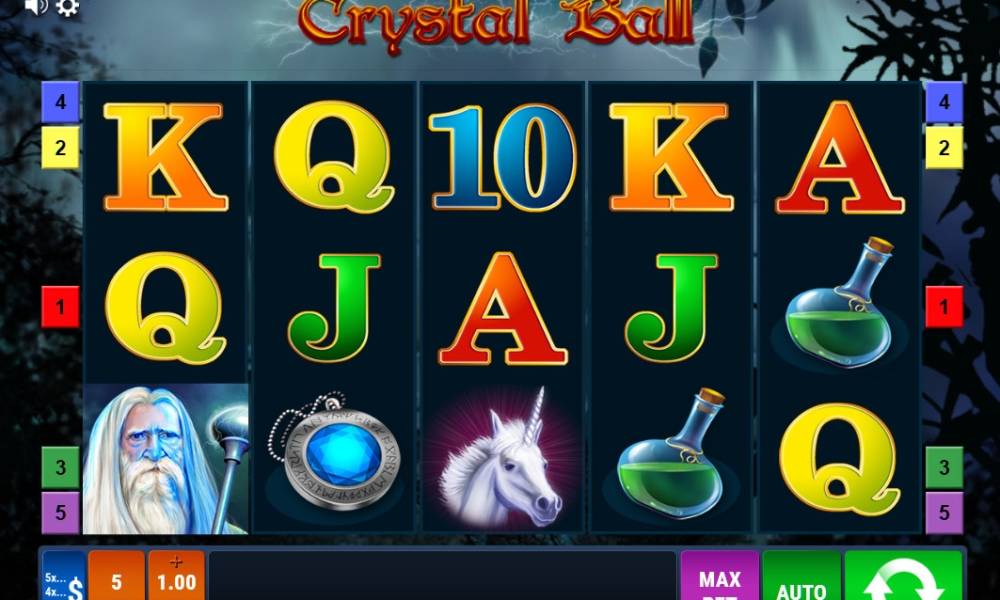Click the blue 10 symbol

[503, 157]
